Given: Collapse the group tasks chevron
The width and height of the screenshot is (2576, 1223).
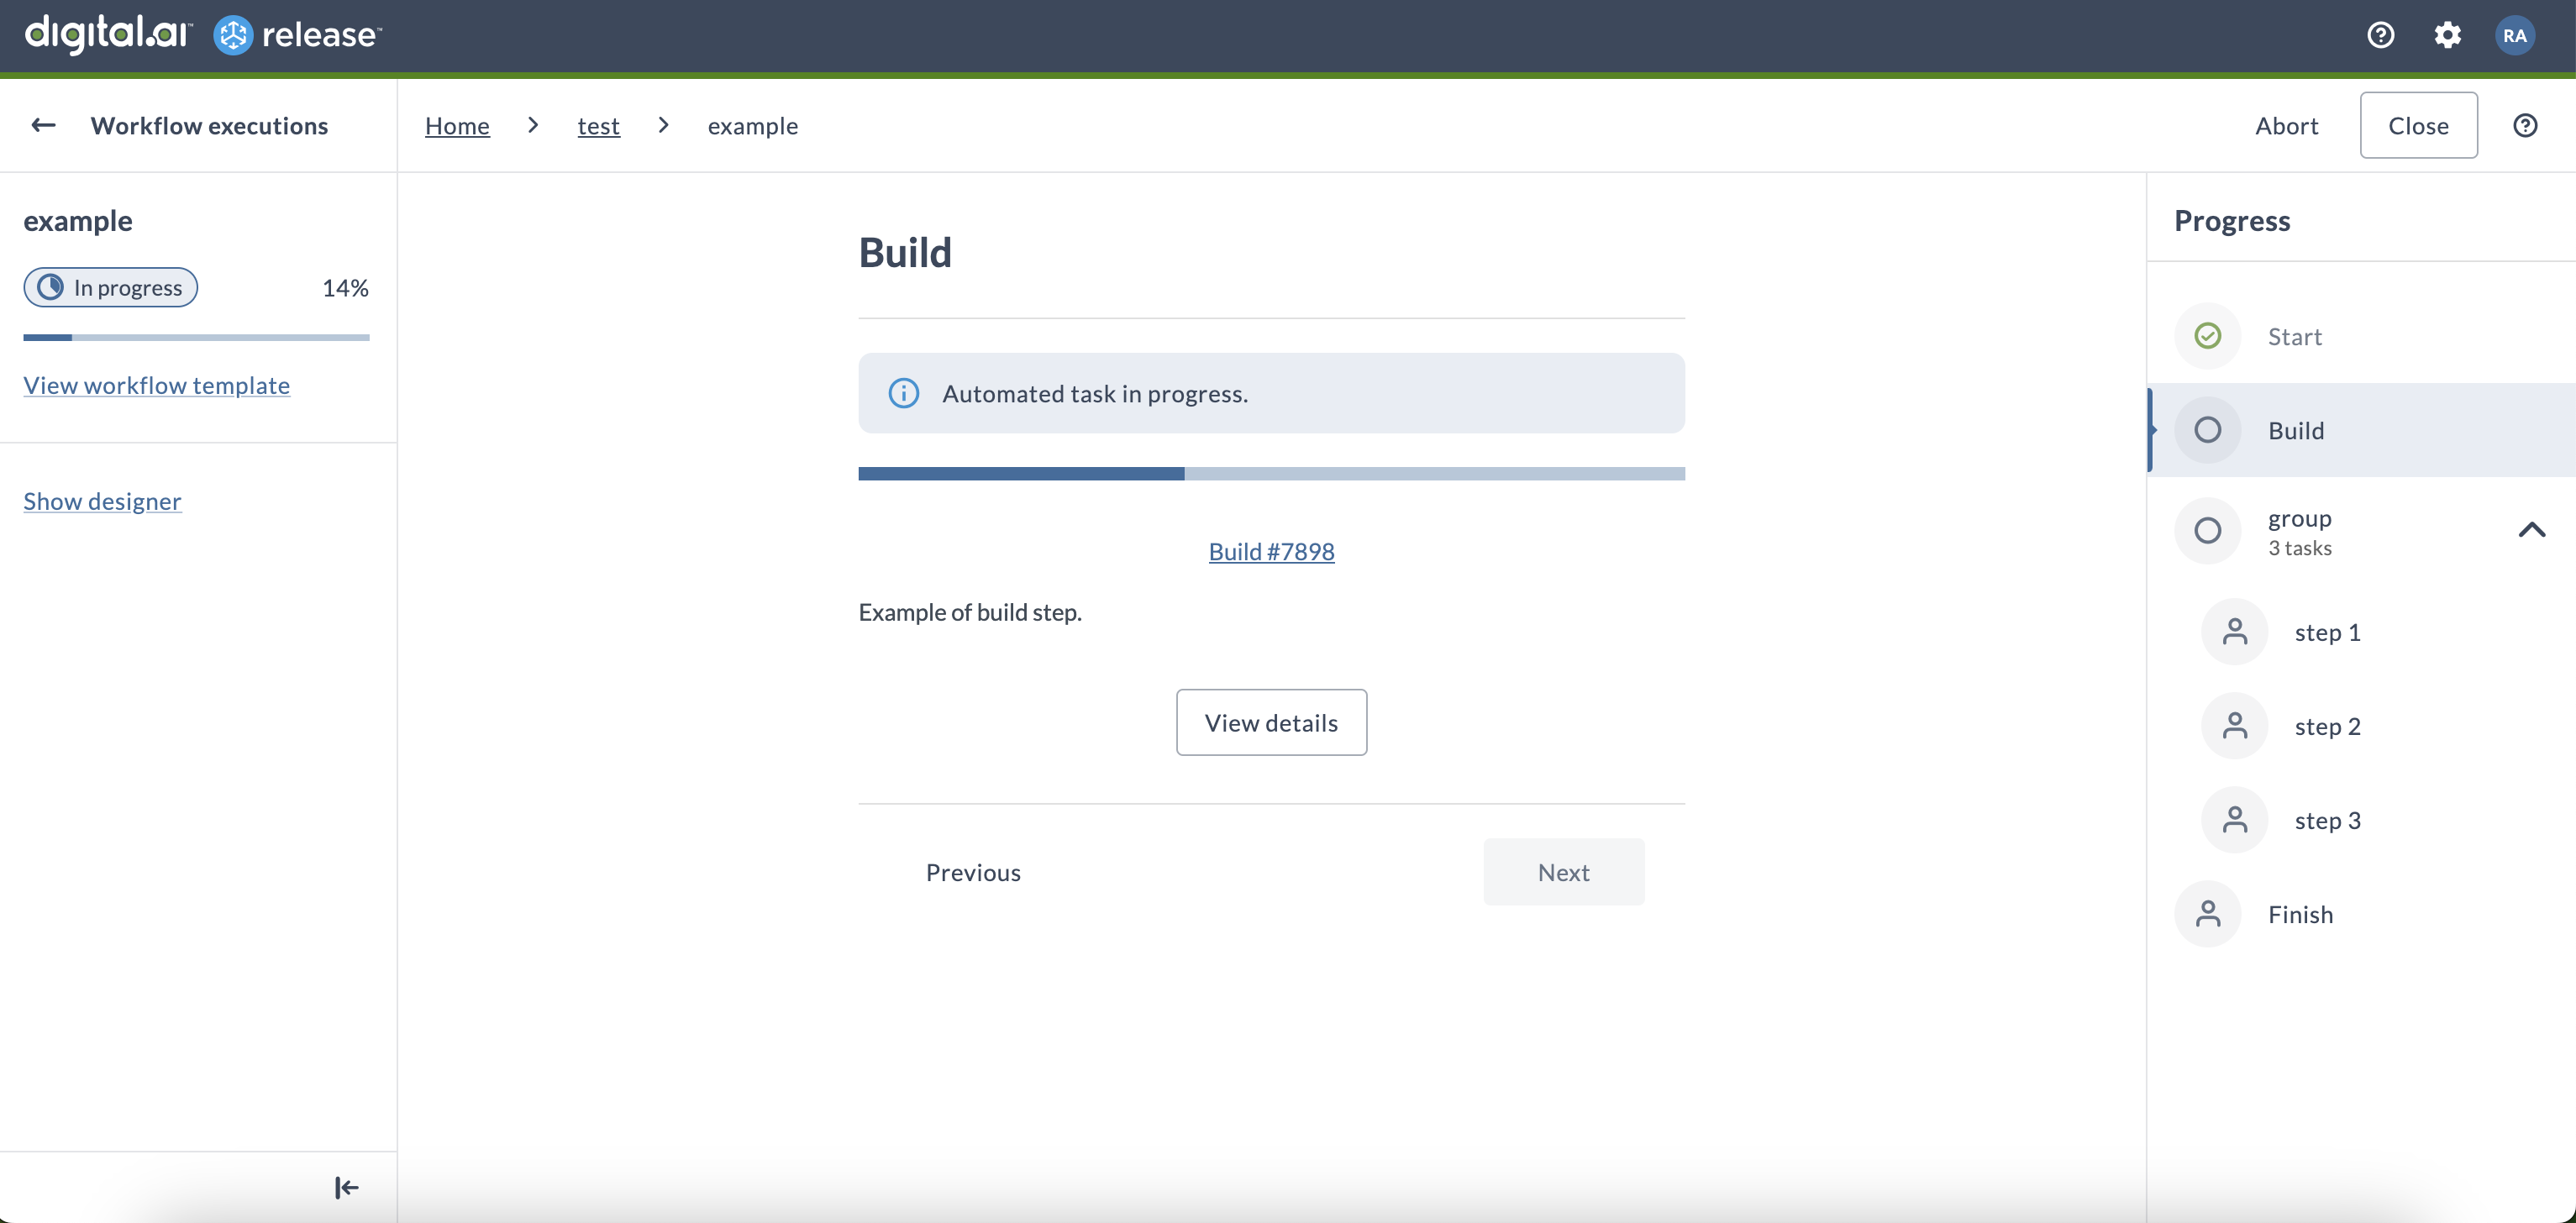Looking at the screenshot, I should click(2531, 530).
